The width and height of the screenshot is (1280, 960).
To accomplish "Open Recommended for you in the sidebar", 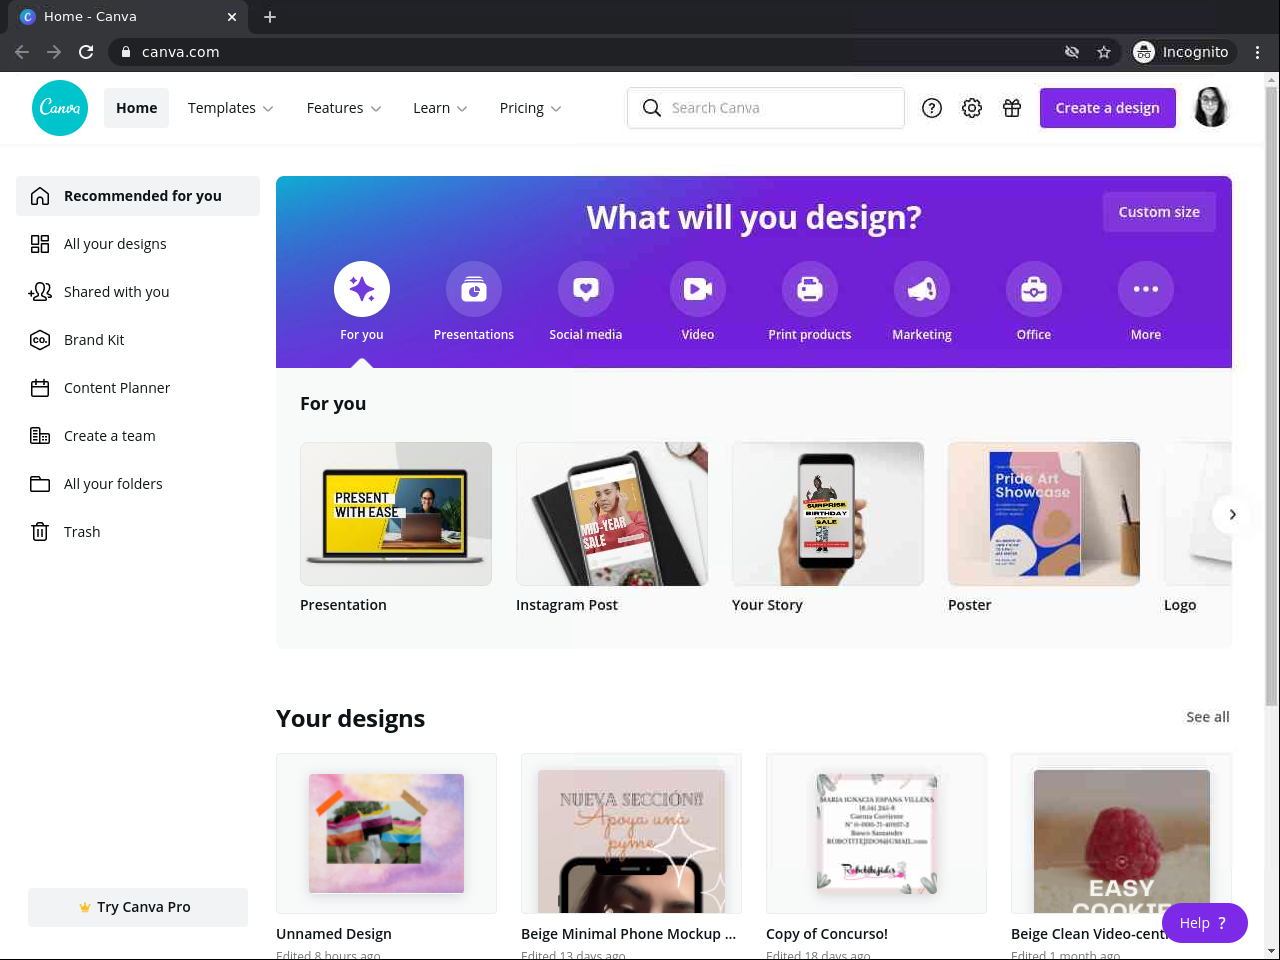I will [x=138, y=196].
